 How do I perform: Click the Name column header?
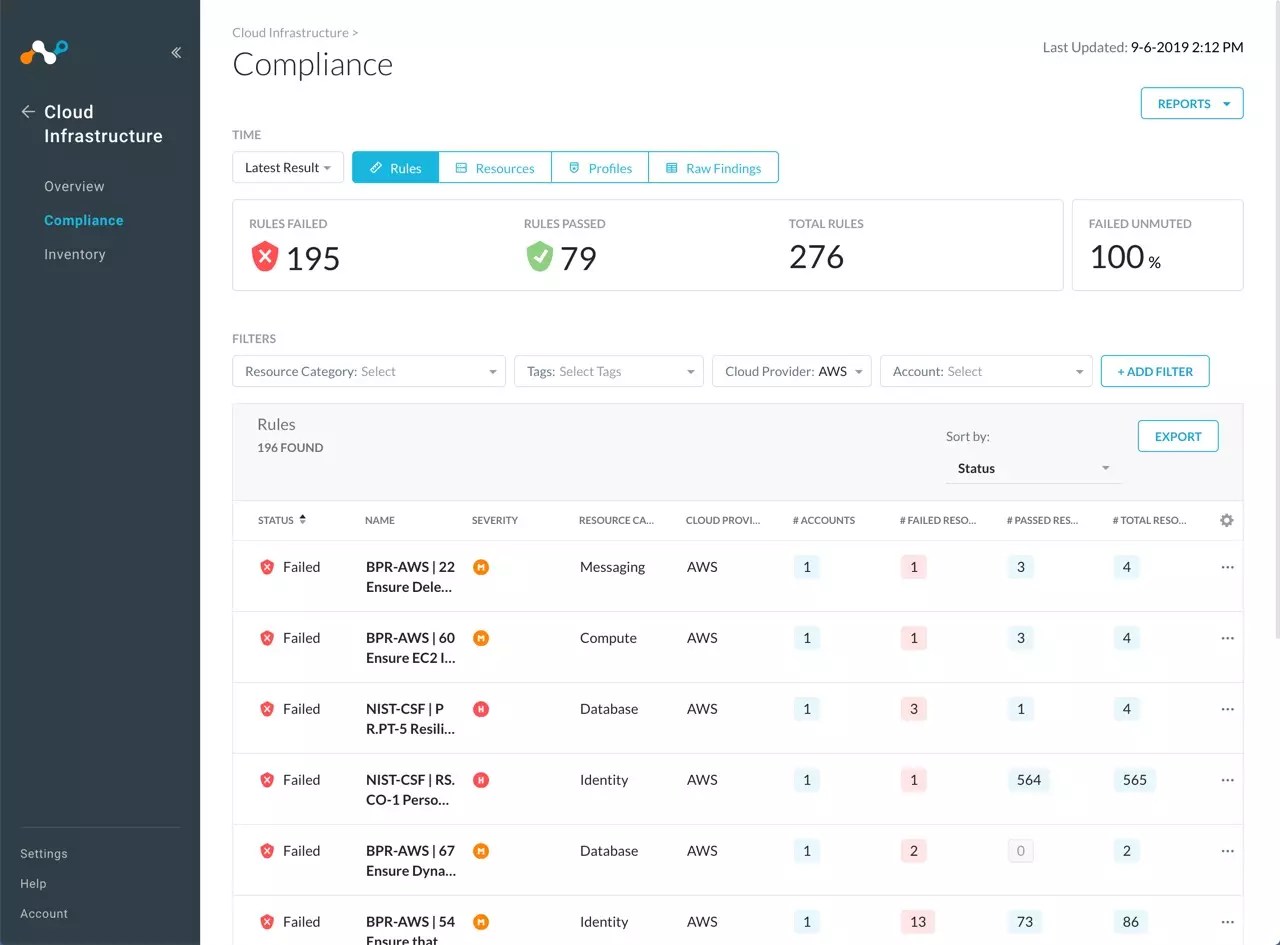380,520
